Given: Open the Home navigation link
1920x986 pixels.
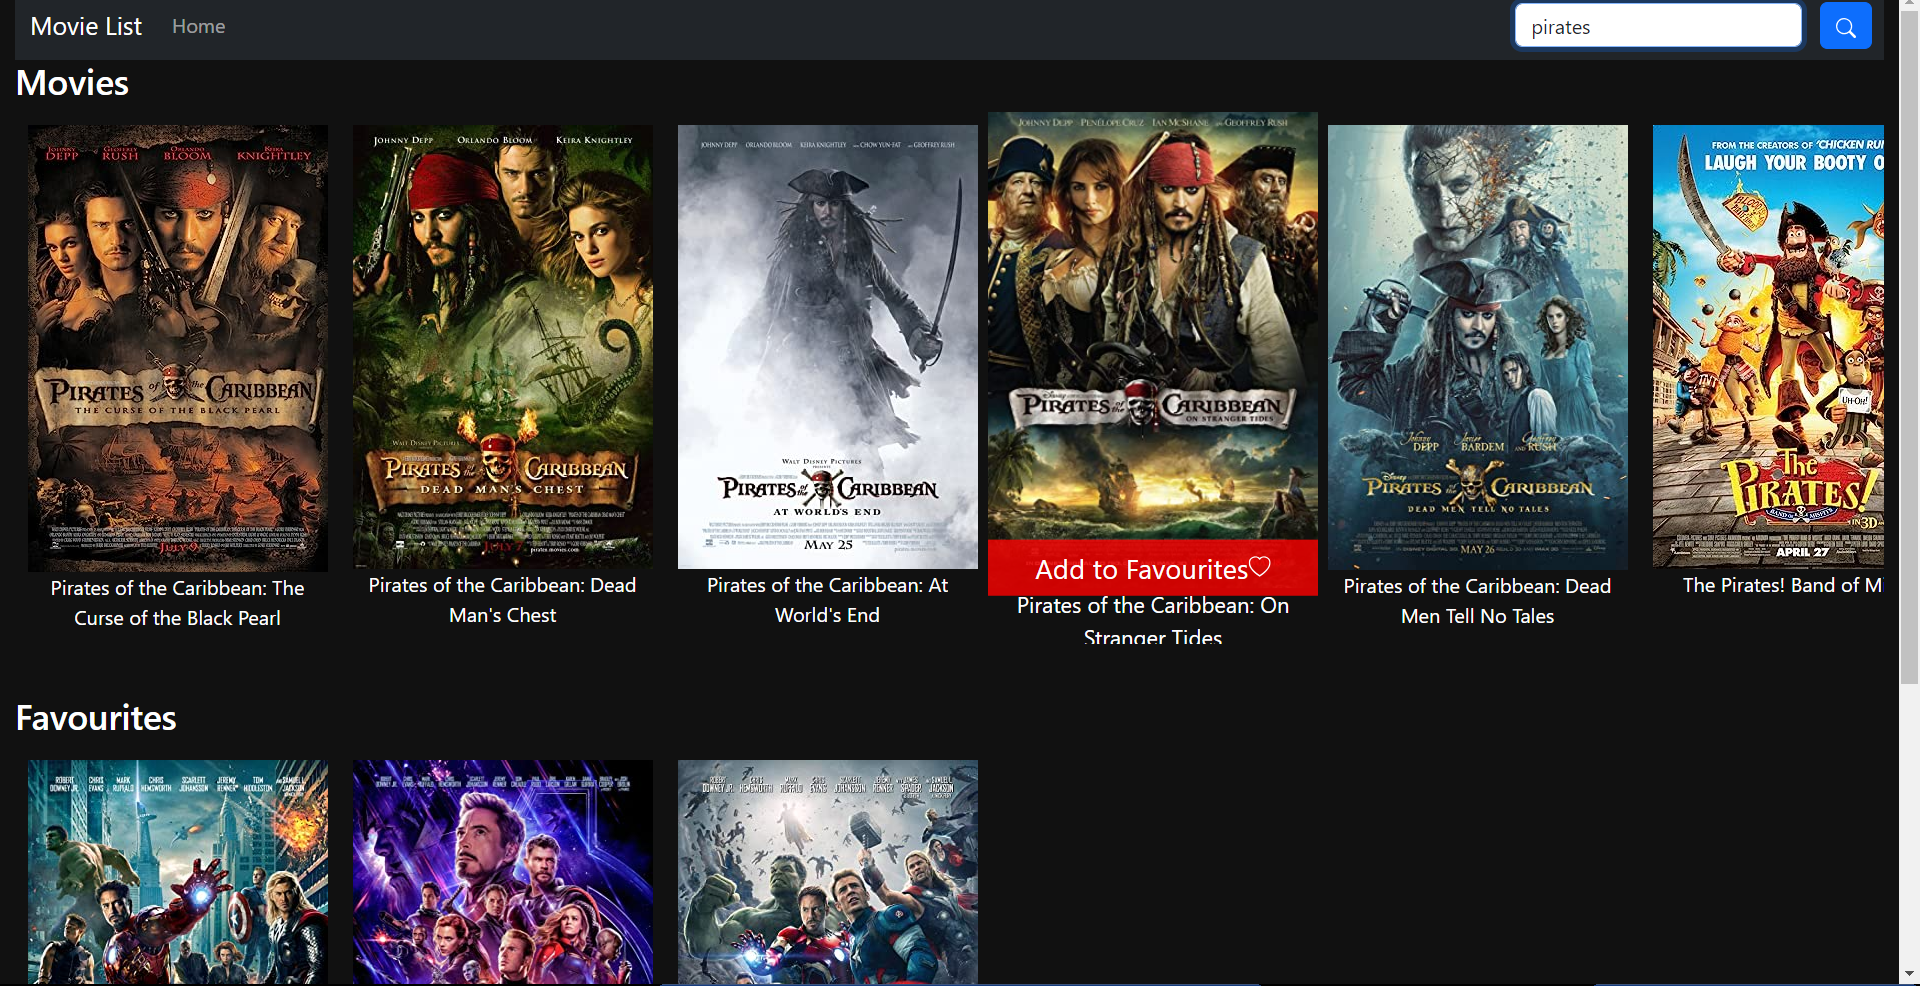Looking at the screenshot, I should tap(198, 27).
